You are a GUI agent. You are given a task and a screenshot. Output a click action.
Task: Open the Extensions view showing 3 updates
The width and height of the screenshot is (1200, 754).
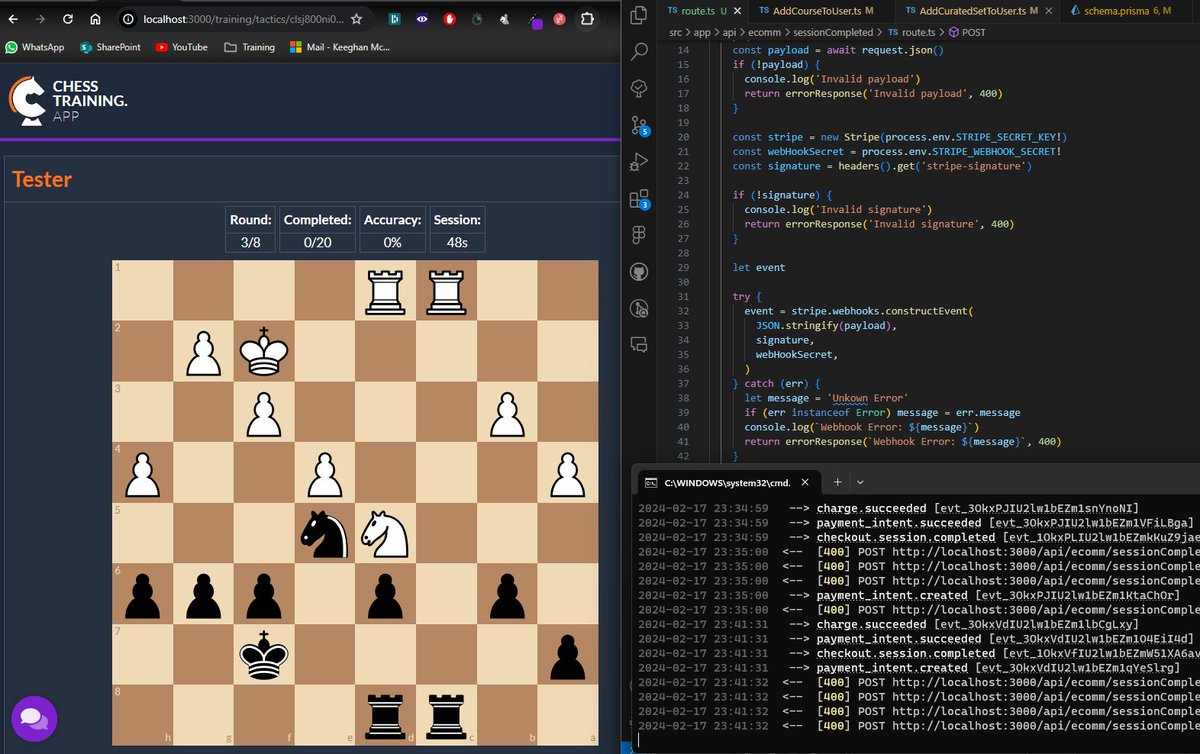[638, 199]
